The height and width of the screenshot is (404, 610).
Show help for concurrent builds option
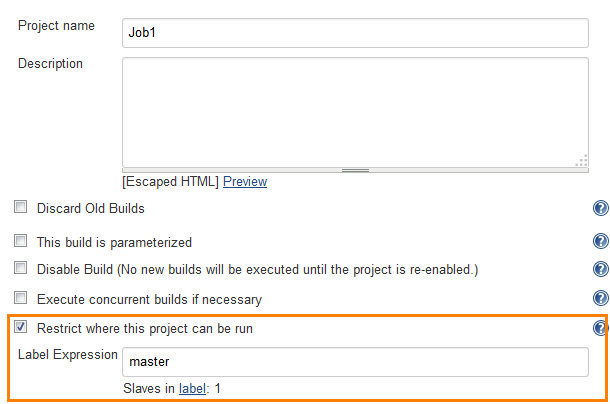click(x=601, y=298)
